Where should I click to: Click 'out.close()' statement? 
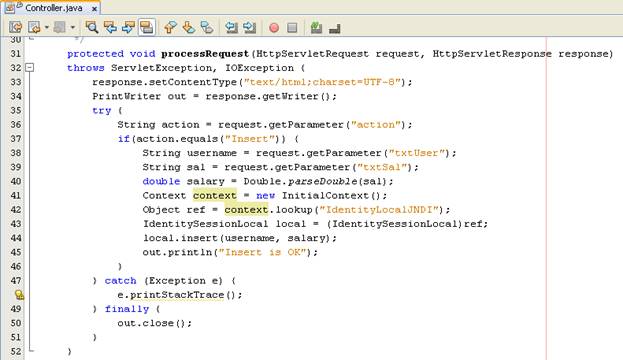pyautogui.click(x=155, y=323)
